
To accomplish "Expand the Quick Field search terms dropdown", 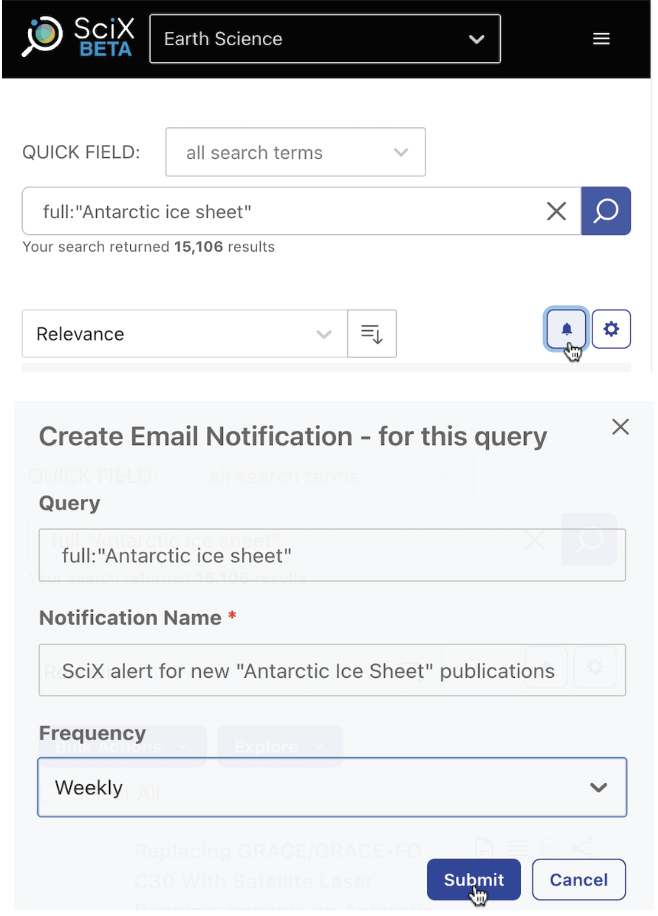I will pyautogui.click(x=295, y=153).
